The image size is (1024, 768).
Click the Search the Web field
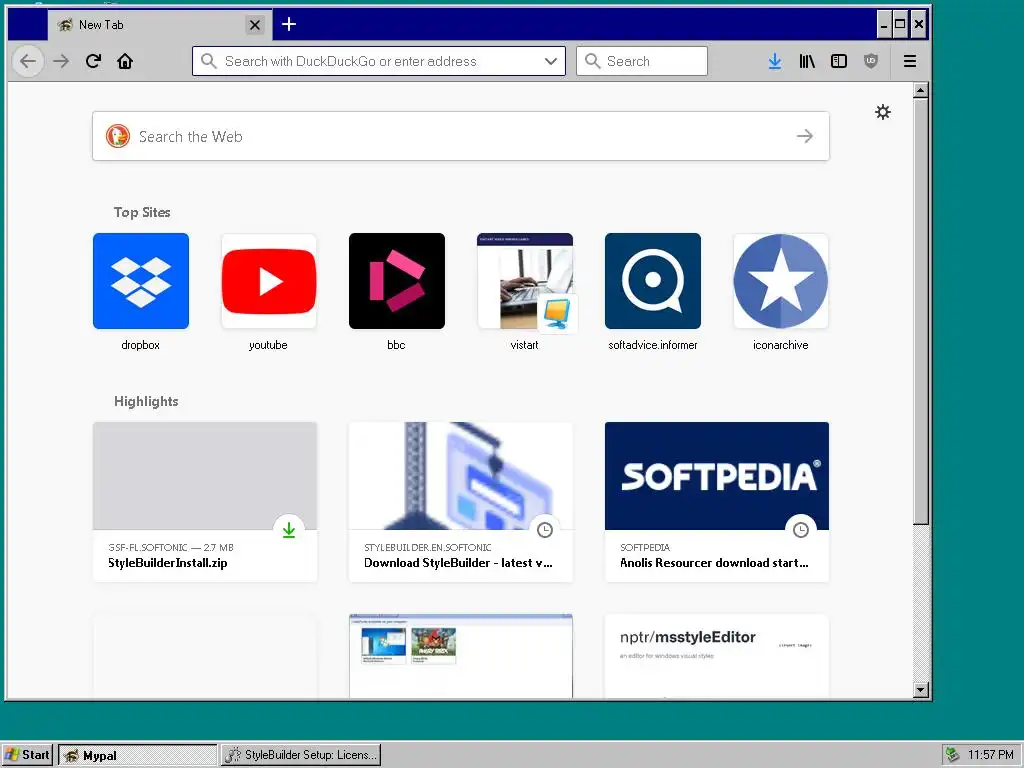point(460,136)
